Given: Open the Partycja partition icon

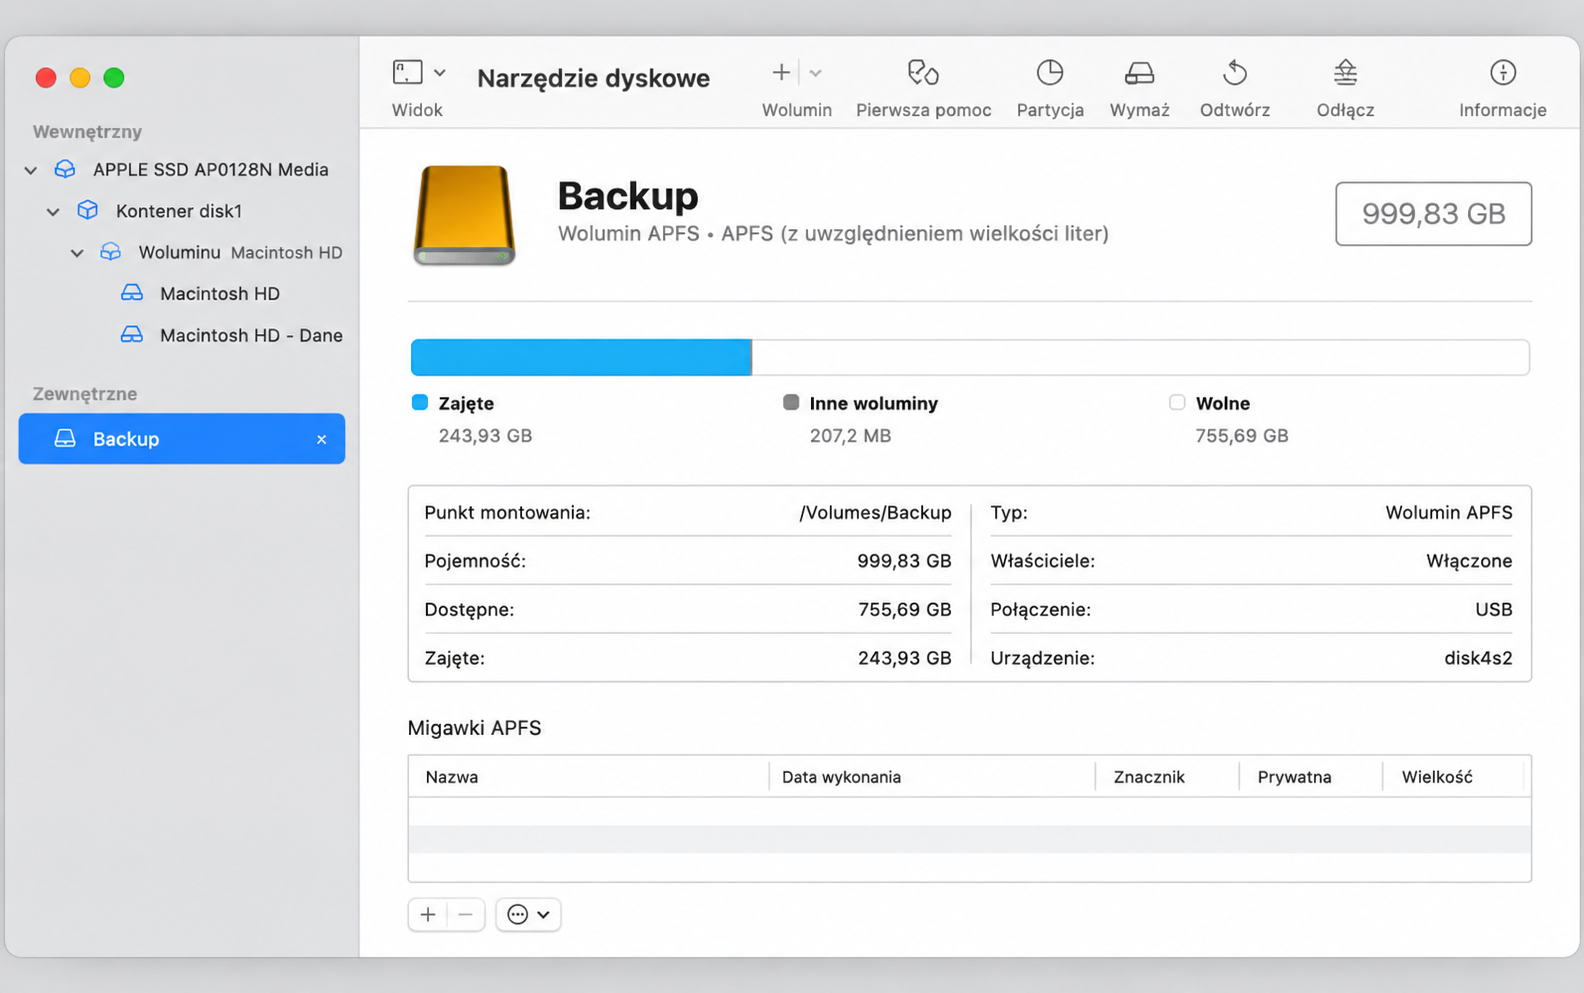Looking at the screenshot, I should click(x=1050, y=72).
